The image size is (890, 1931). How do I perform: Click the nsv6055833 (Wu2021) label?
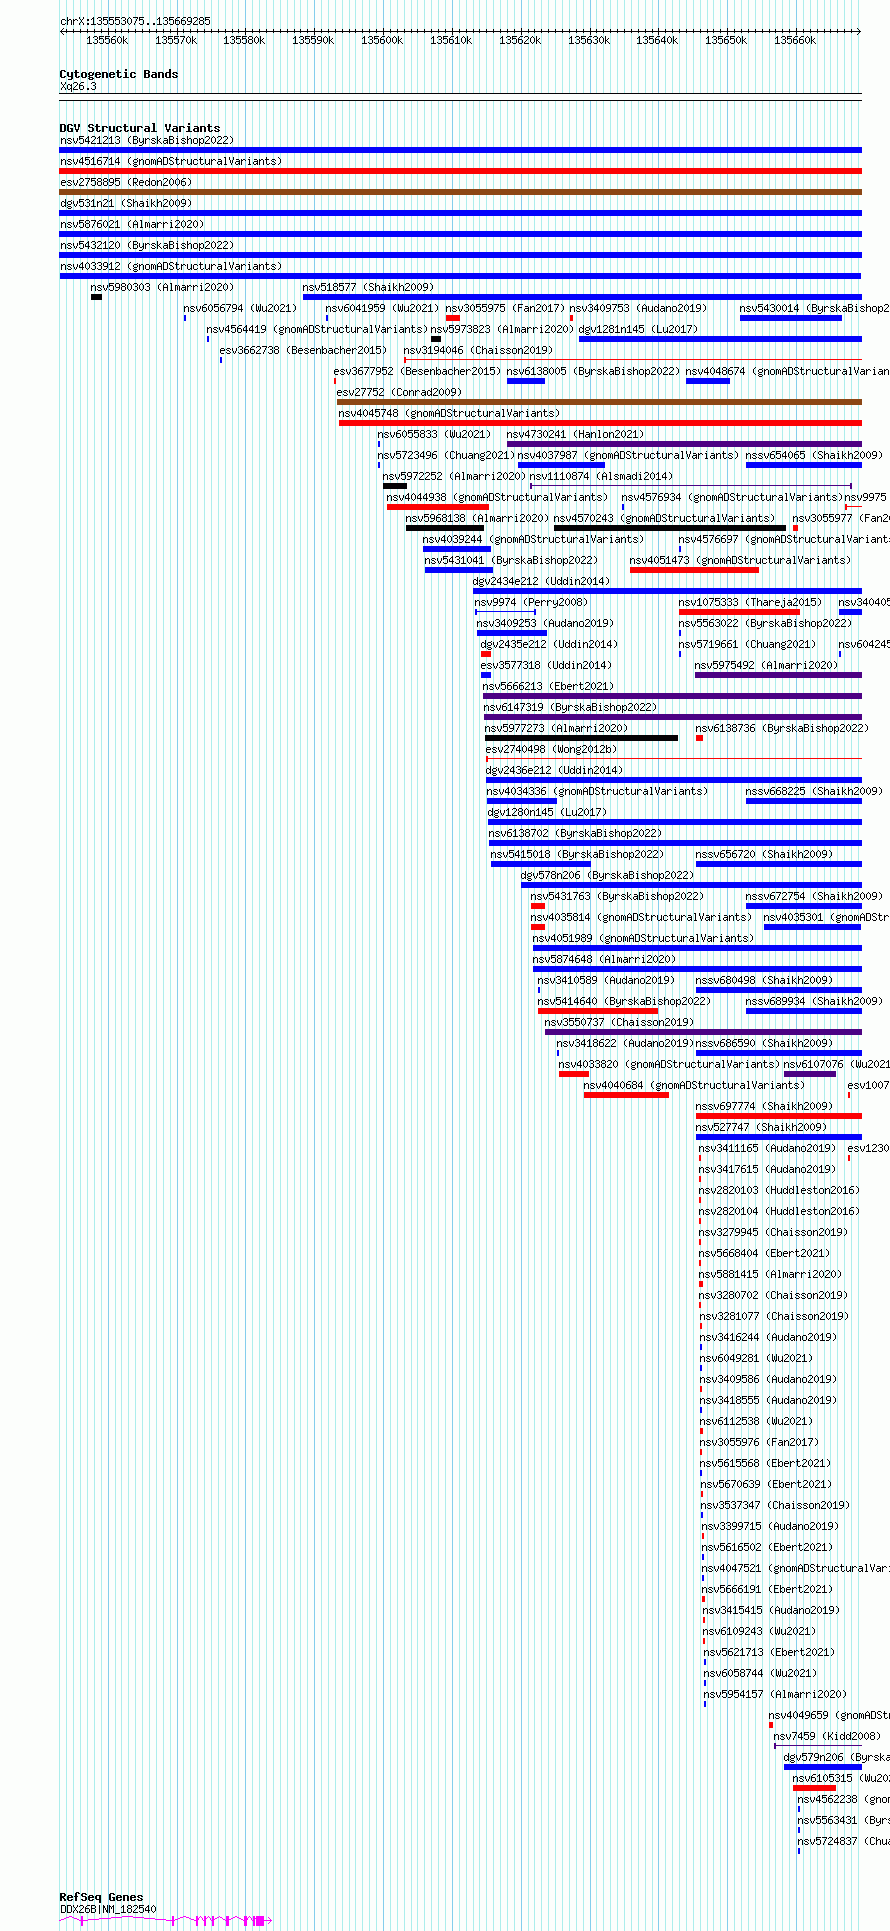click(x=434, y=435)
